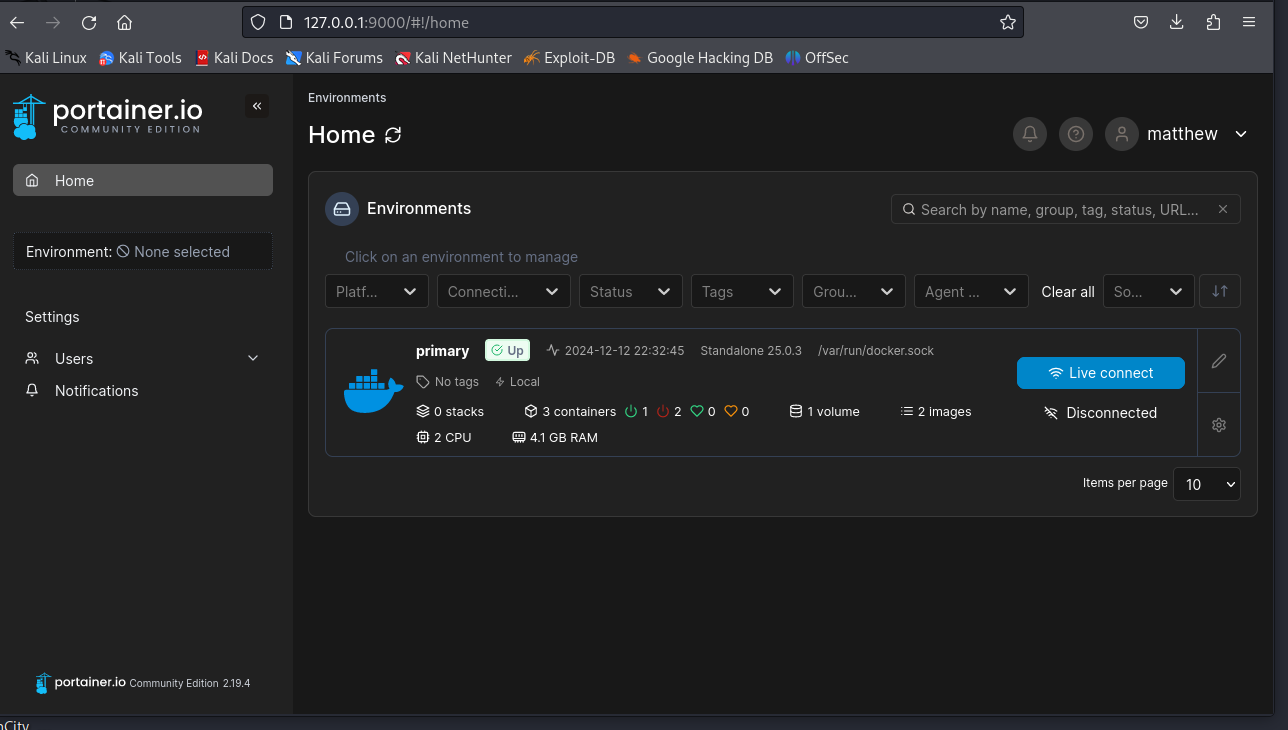
Task: Open the Agent Version filter dropdown
Action: coord(971,291)
